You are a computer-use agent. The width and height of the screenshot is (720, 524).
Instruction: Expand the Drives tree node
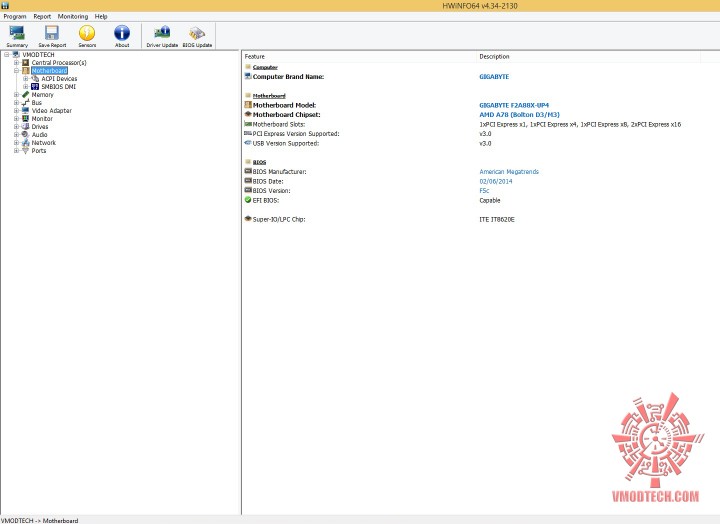[17, 127]
